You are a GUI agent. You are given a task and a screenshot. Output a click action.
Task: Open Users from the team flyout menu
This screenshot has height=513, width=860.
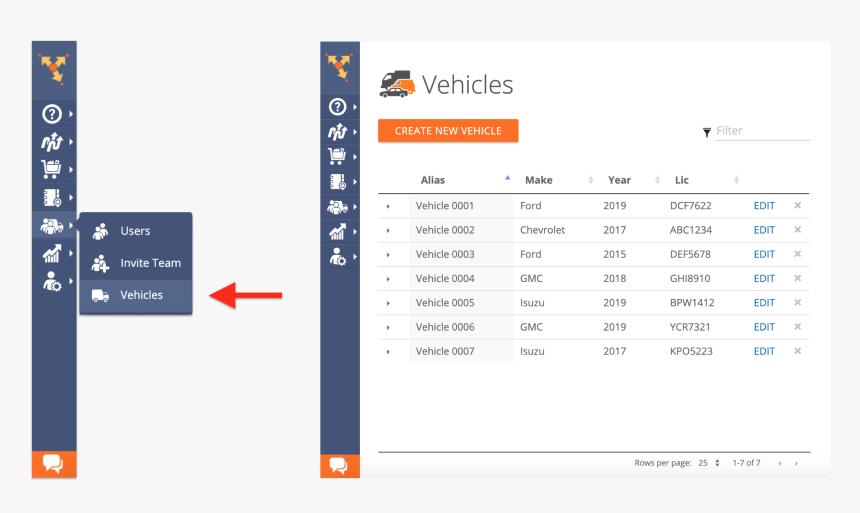point(136,231)
